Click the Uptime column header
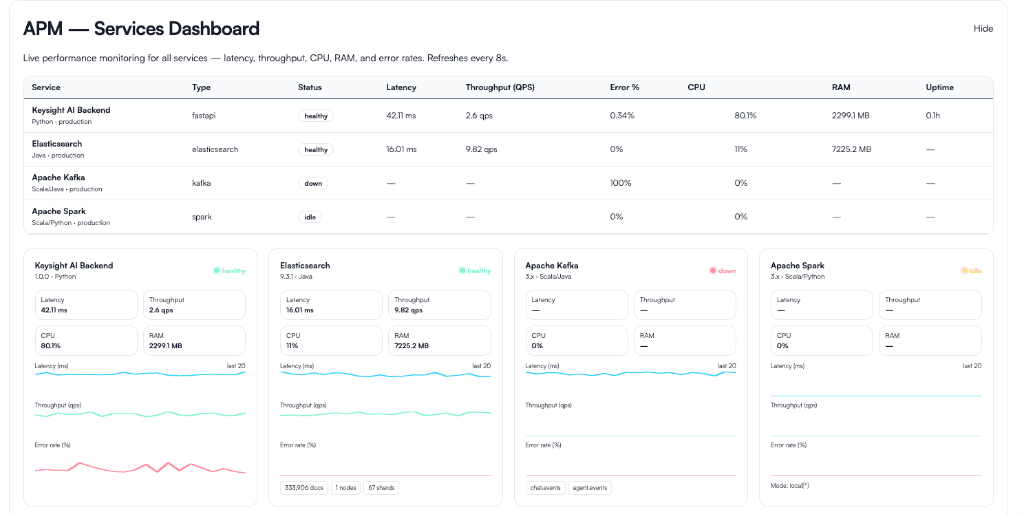 pyautogui.click(x=939, y=87)
